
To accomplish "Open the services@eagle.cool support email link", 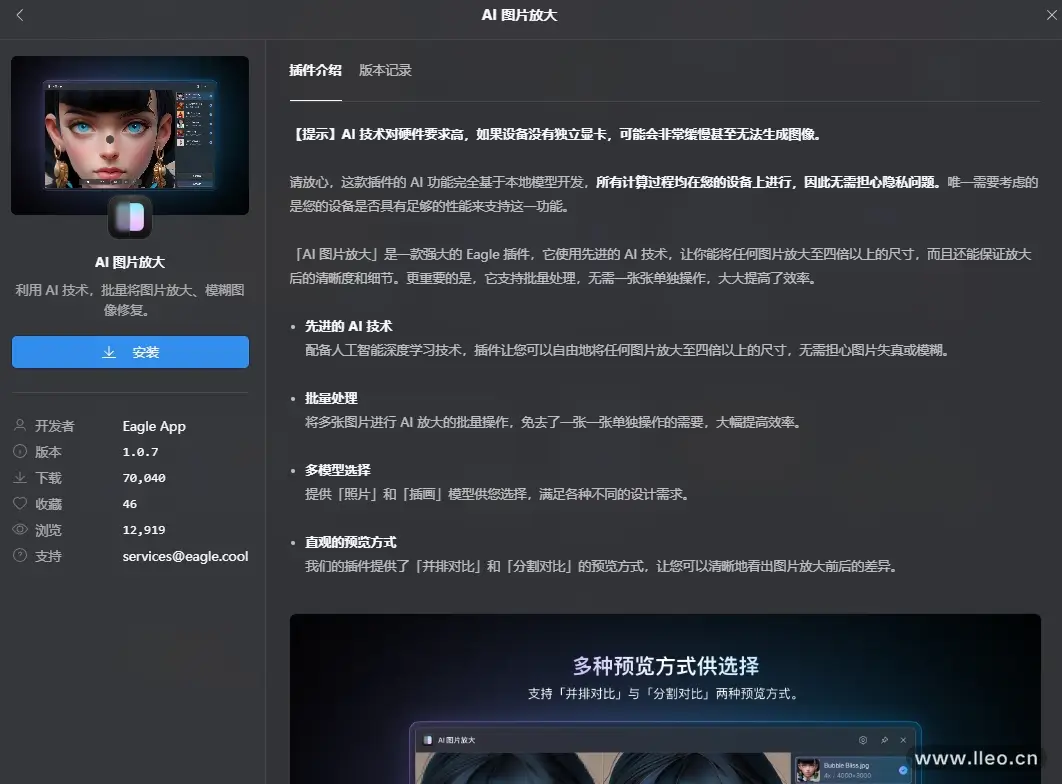I will [185, 556].
